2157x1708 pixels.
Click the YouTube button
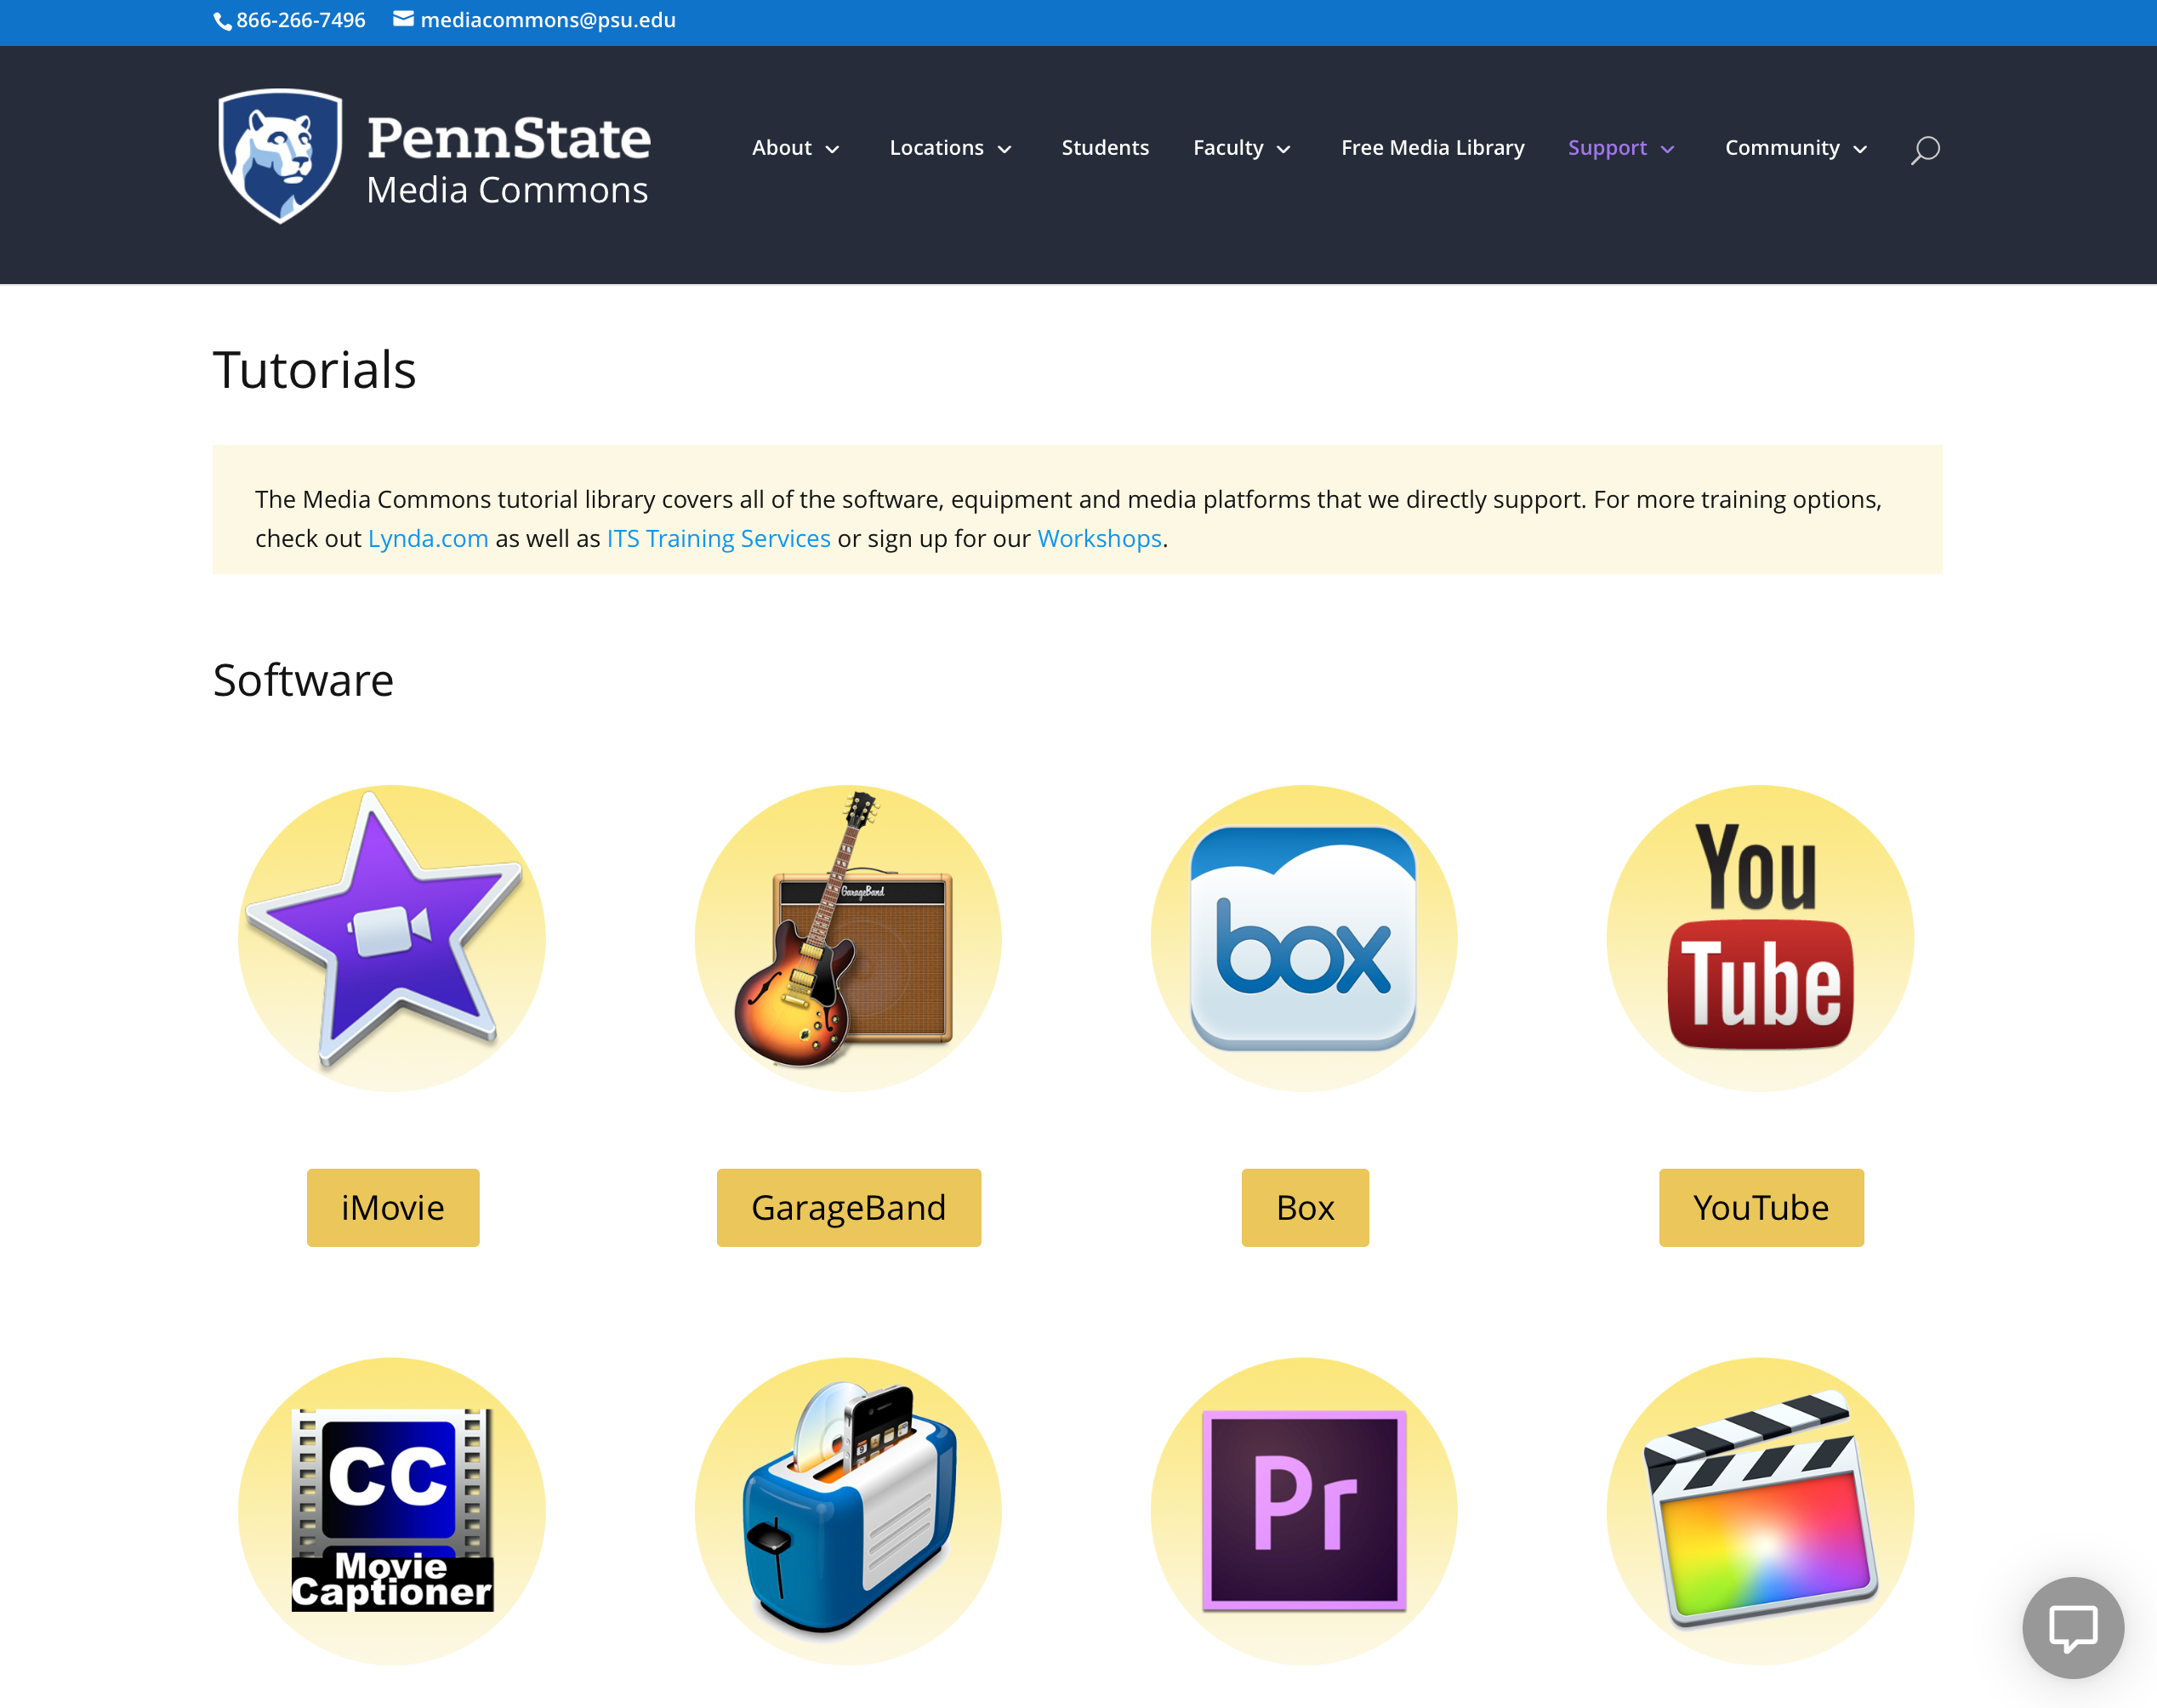(1761, 1207)
